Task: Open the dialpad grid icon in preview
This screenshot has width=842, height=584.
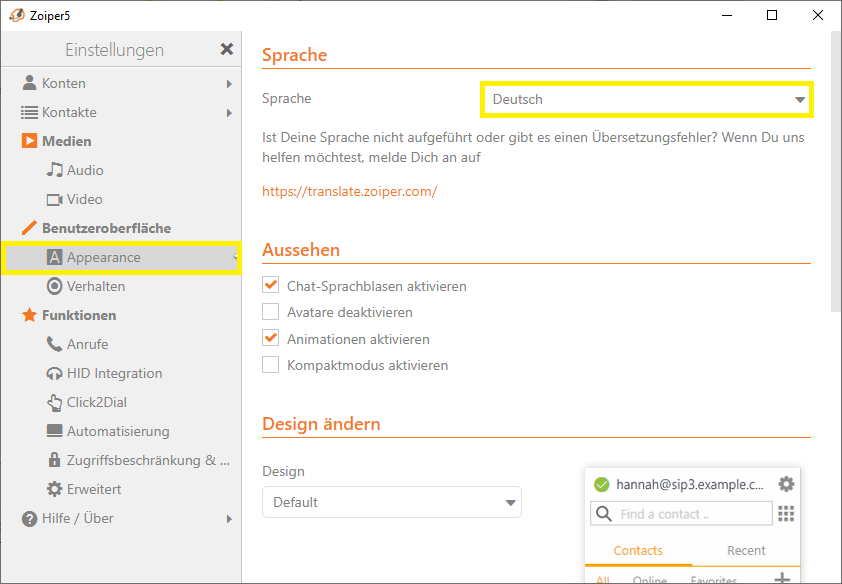Action: (x=786, y=514)
